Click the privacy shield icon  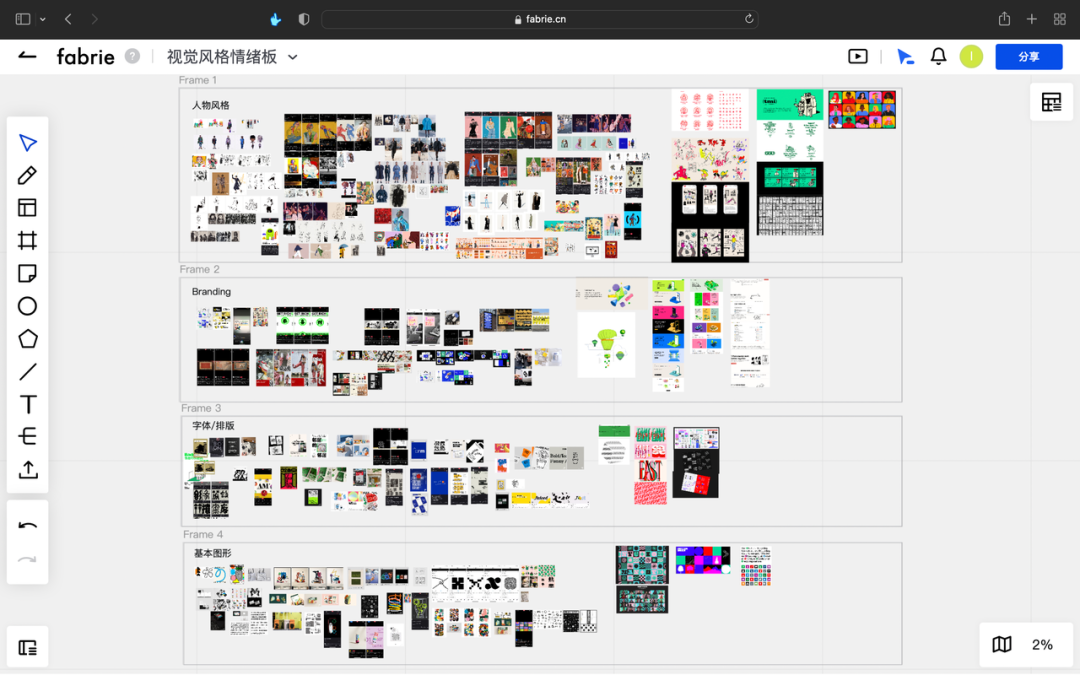point(304,19)
